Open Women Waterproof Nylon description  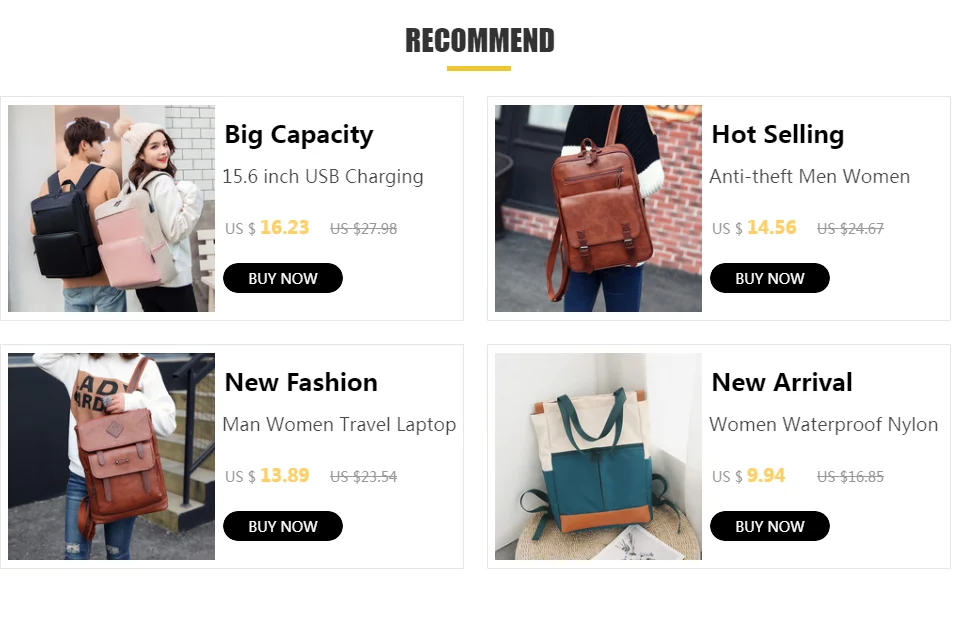824,425
